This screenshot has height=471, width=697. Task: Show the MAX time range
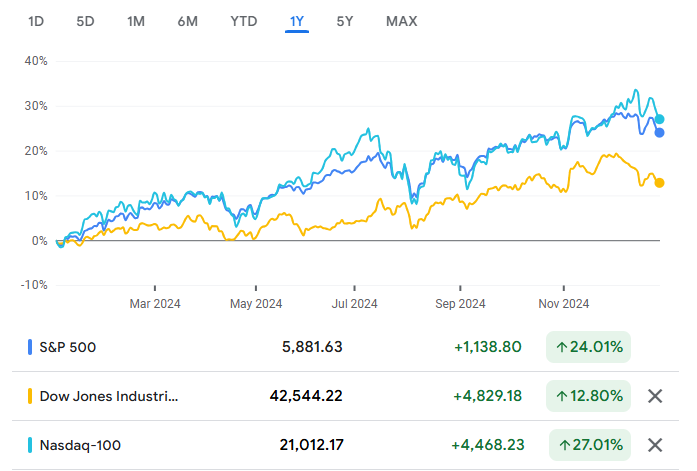tap(401, 21)
